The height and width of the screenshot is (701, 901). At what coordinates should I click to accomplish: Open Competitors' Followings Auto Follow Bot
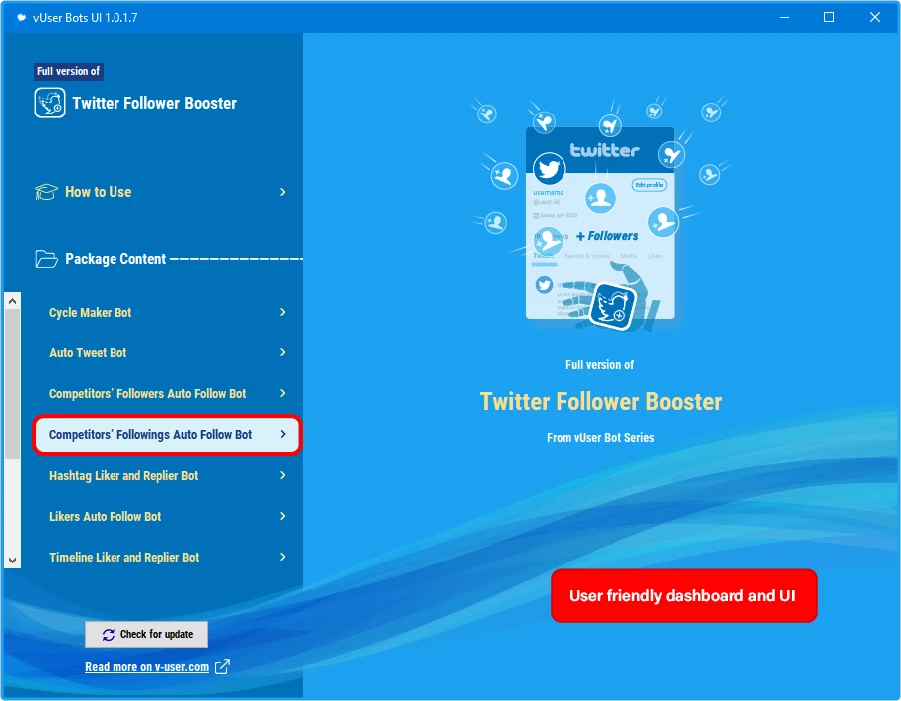tap(167, 434)
